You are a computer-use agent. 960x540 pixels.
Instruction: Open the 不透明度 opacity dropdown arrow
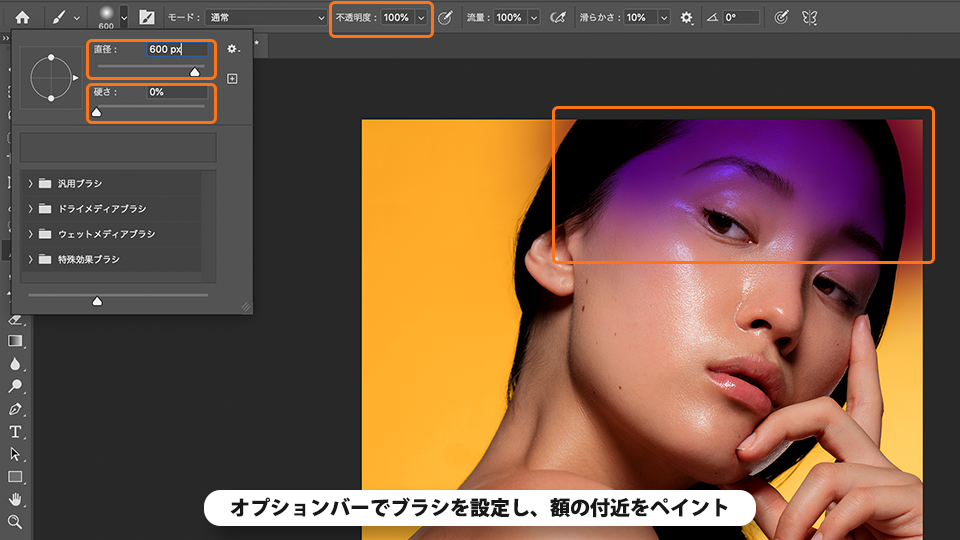[x=421, y=18]
